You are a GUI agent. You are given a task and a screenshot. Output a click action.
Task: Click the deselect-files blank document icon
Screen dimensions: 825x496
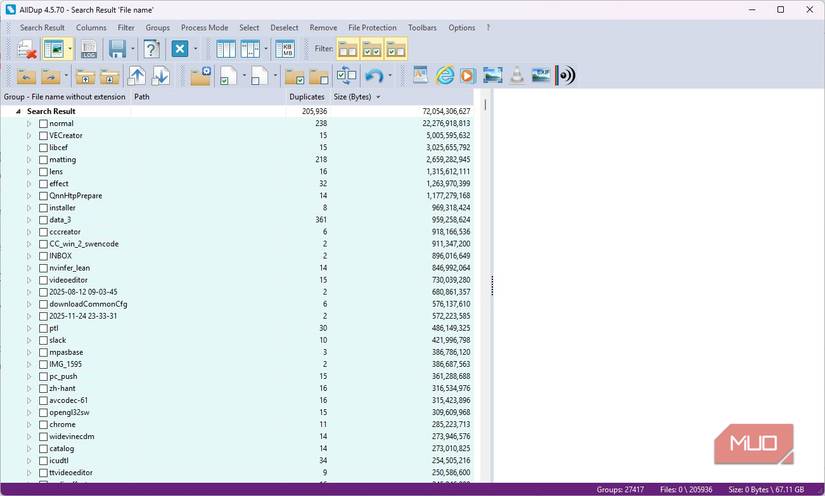pyautogui.click(x=259, y=76)
